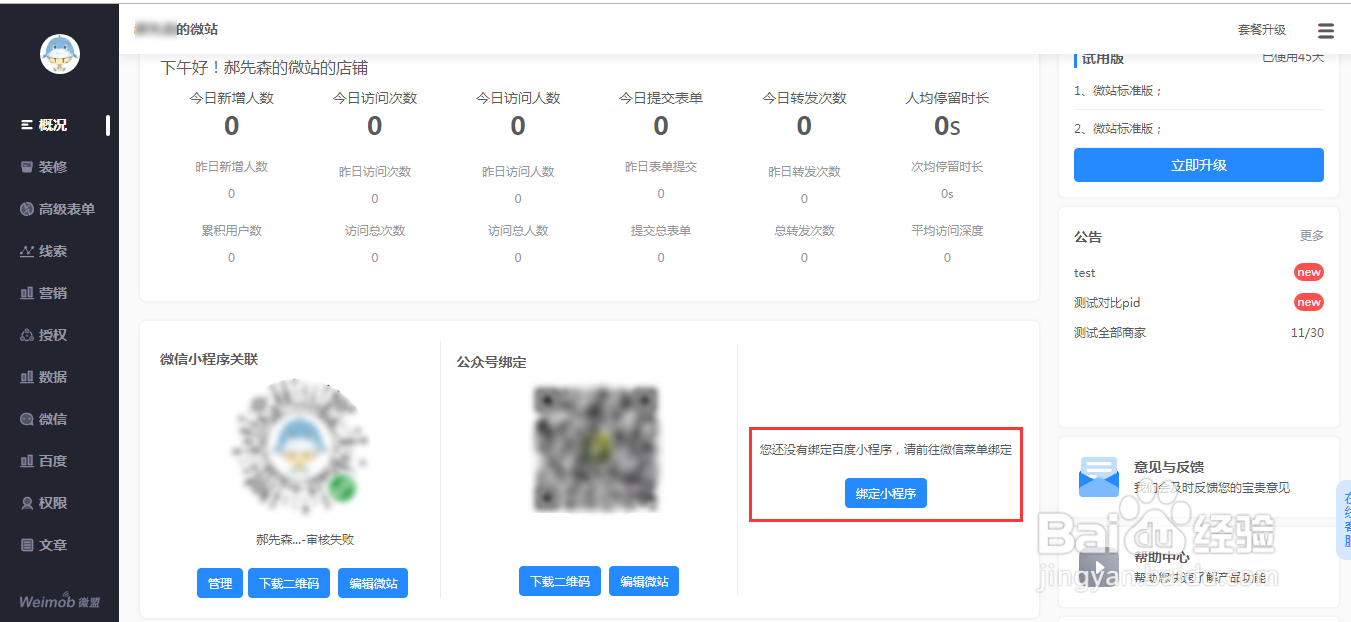Open the 意见与反馈 link
1351x622 pixels.
tap(1169, 467)
